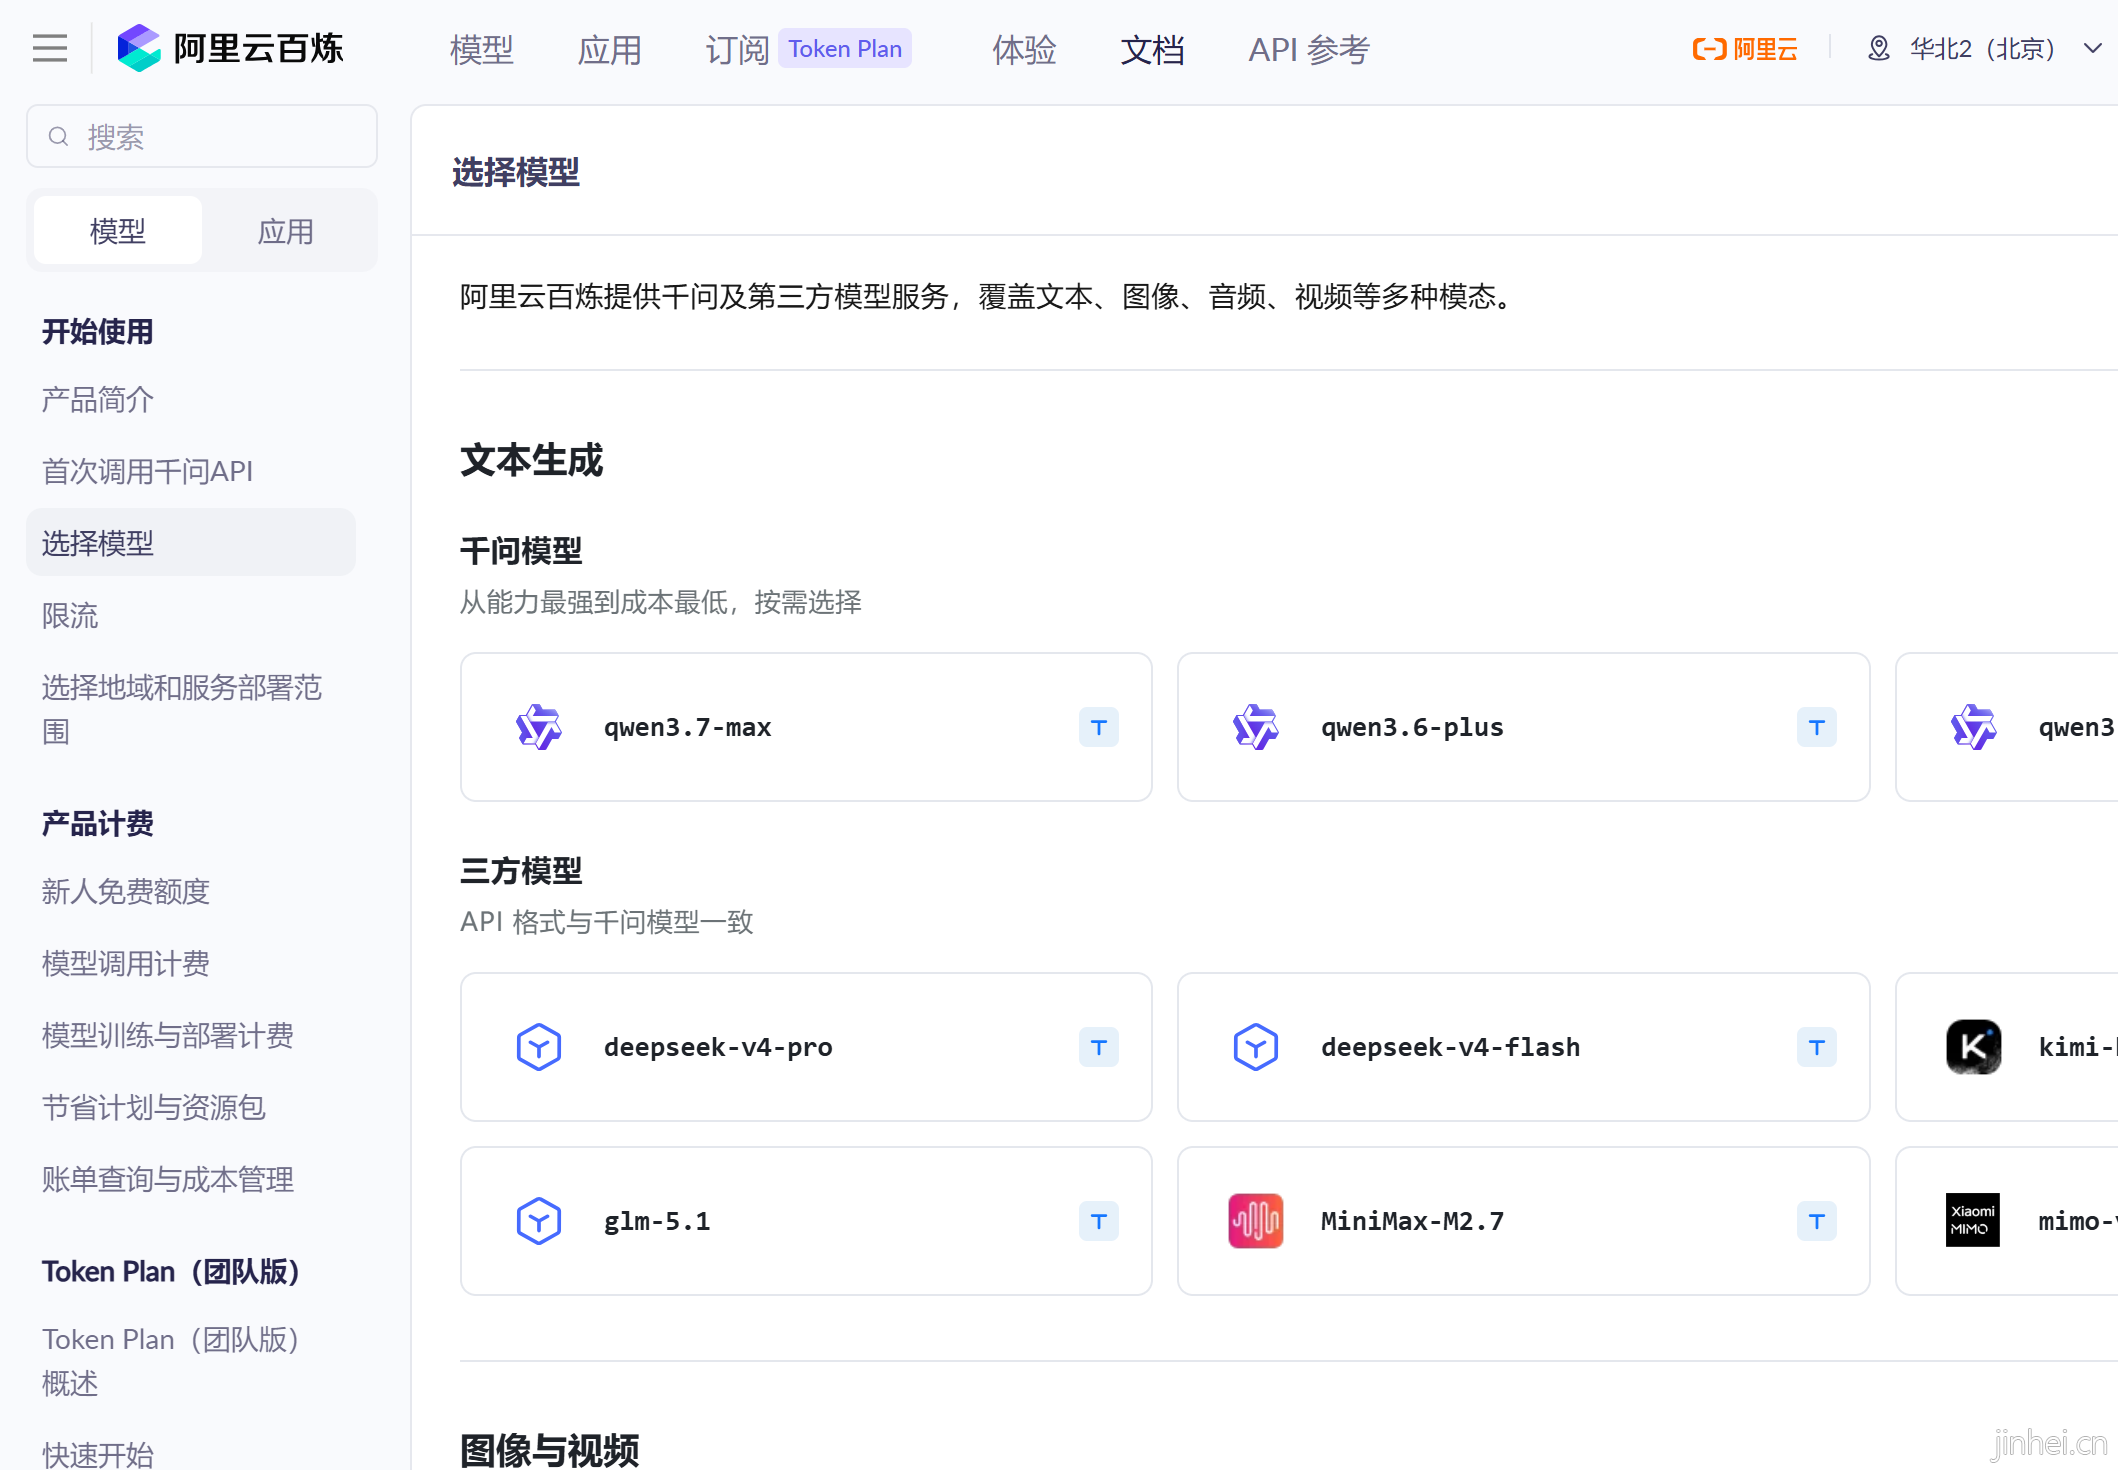Open the 应用 top navigation item
The height and width of the screenshot is (1470, 2118).
click(610, 49)
